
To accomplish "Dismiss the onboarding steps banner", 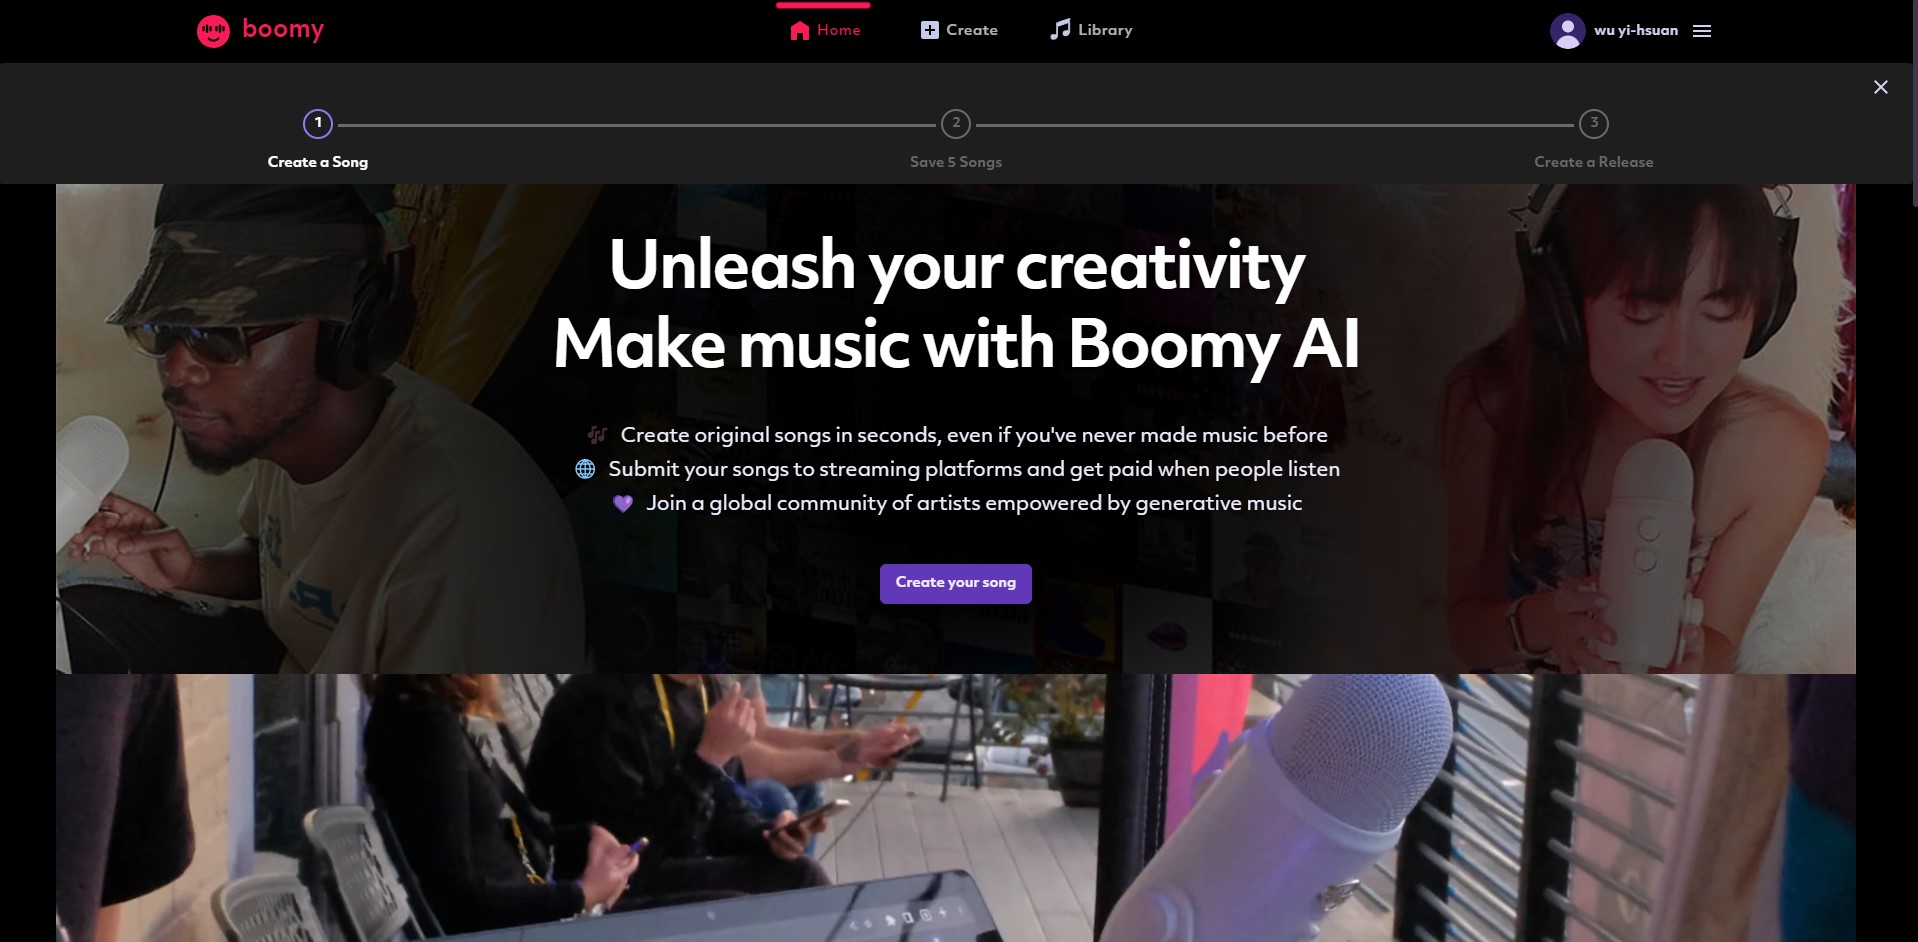I will 1880,87.
